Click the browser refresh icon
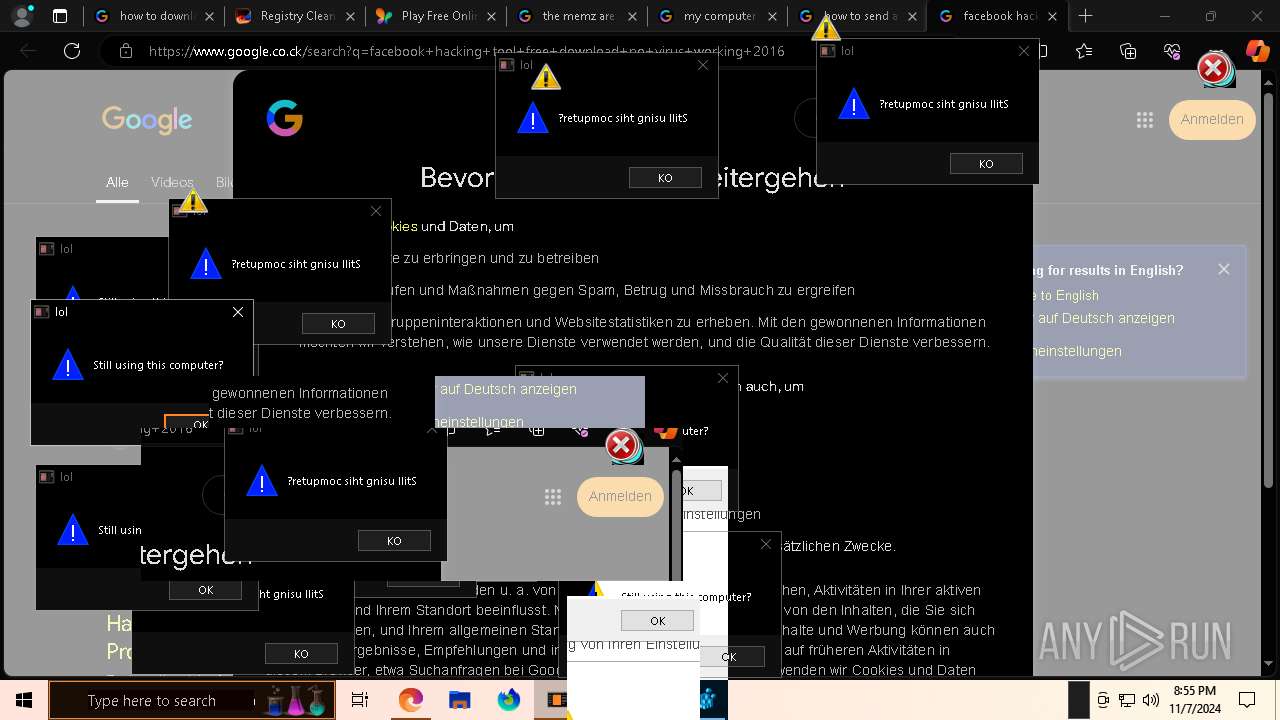1280x720 pixels. tap(72, 51)
